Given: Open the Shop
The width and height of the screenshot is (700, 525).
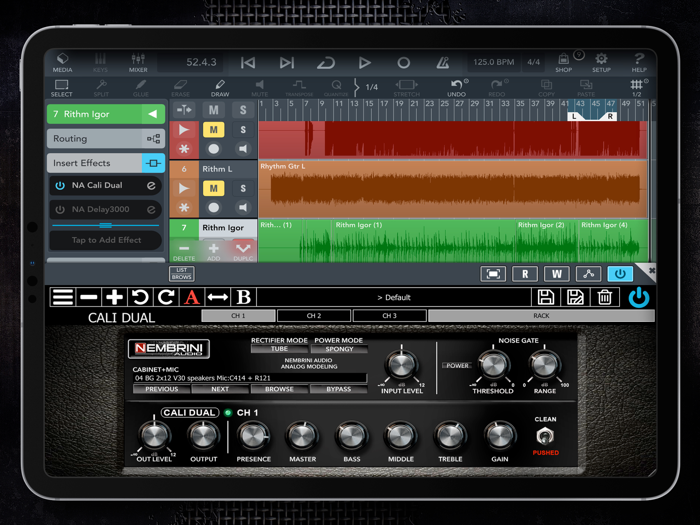Looking at the screenshot, I should pyautogui.click(x=564, y=62).
